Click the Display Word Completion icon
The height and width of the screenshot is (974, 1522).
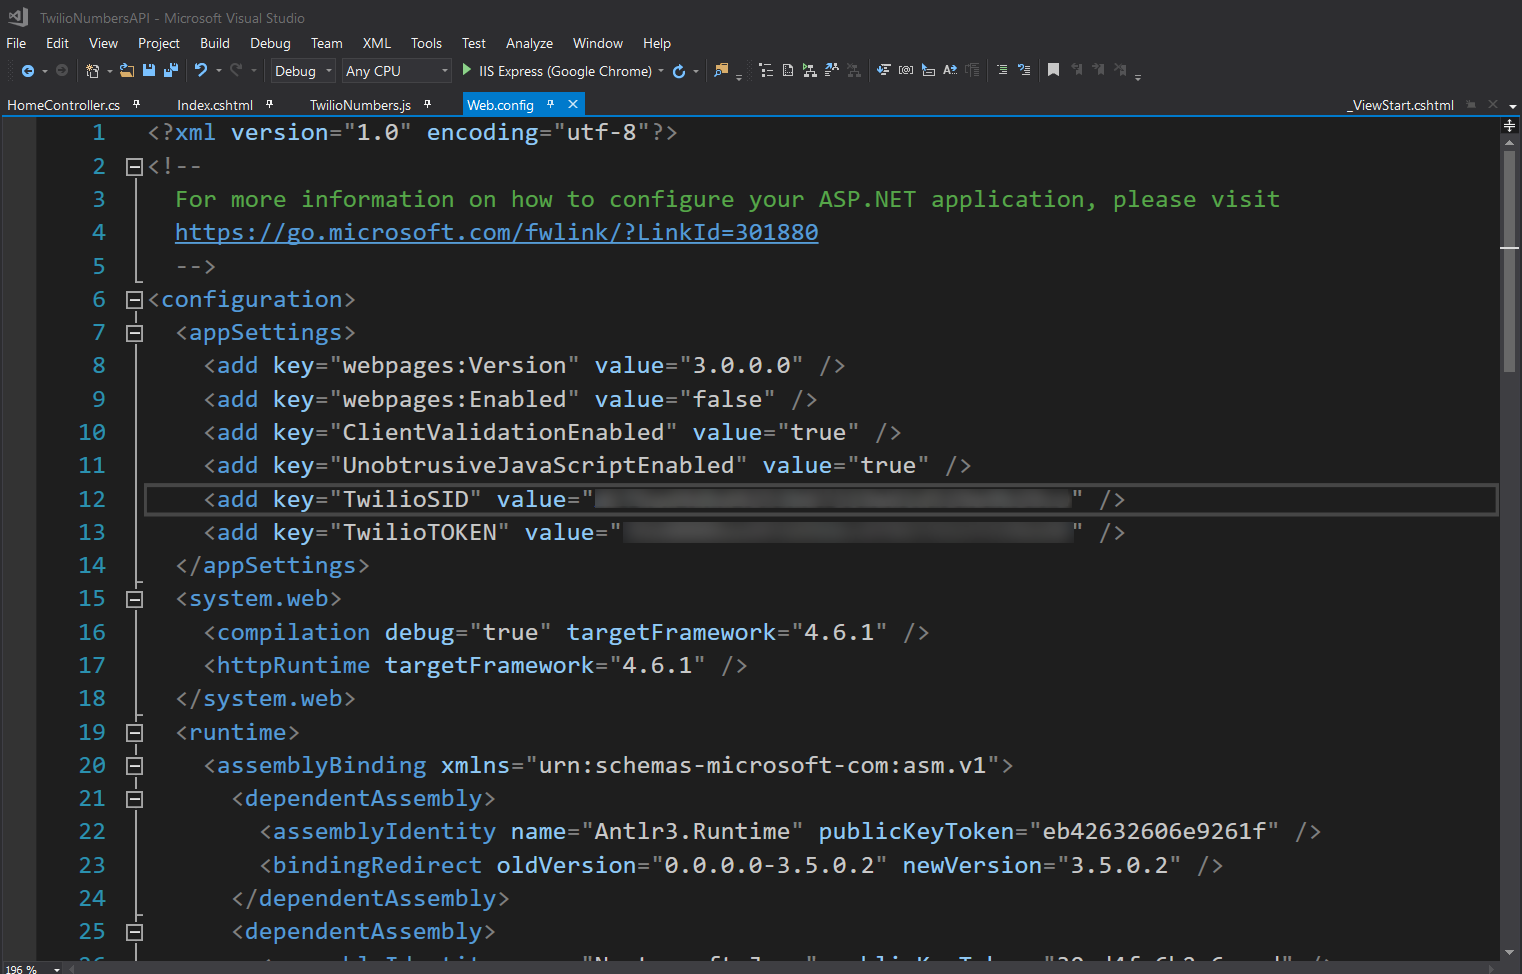click(x=950, y=70)
